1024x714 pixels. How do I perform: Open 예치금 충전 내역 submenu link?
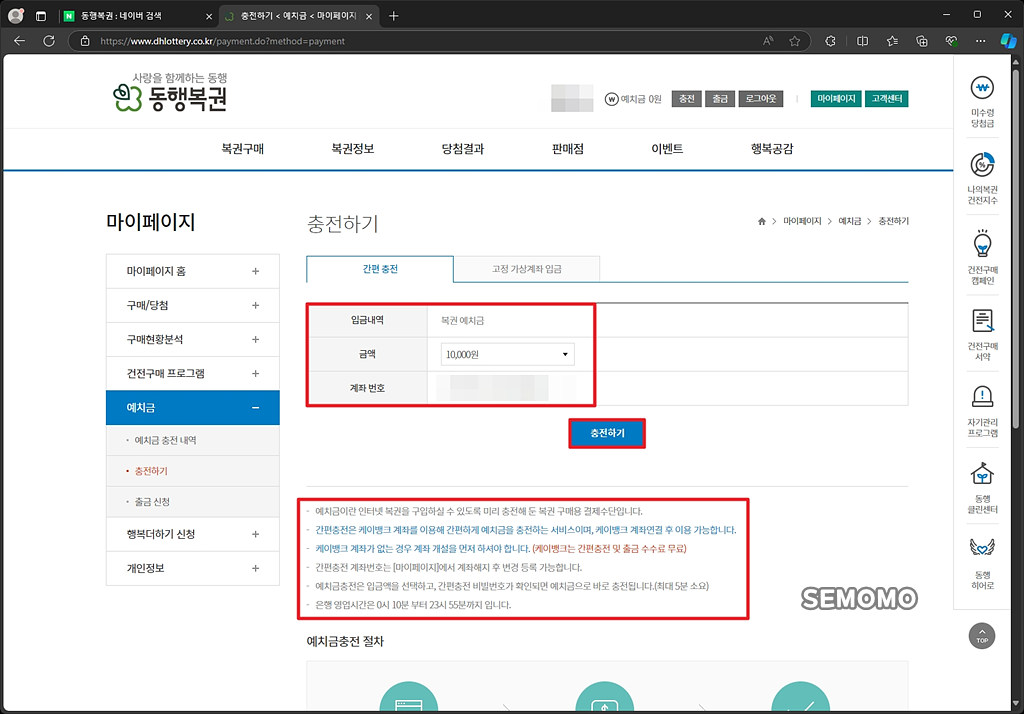tap(165, 440)
